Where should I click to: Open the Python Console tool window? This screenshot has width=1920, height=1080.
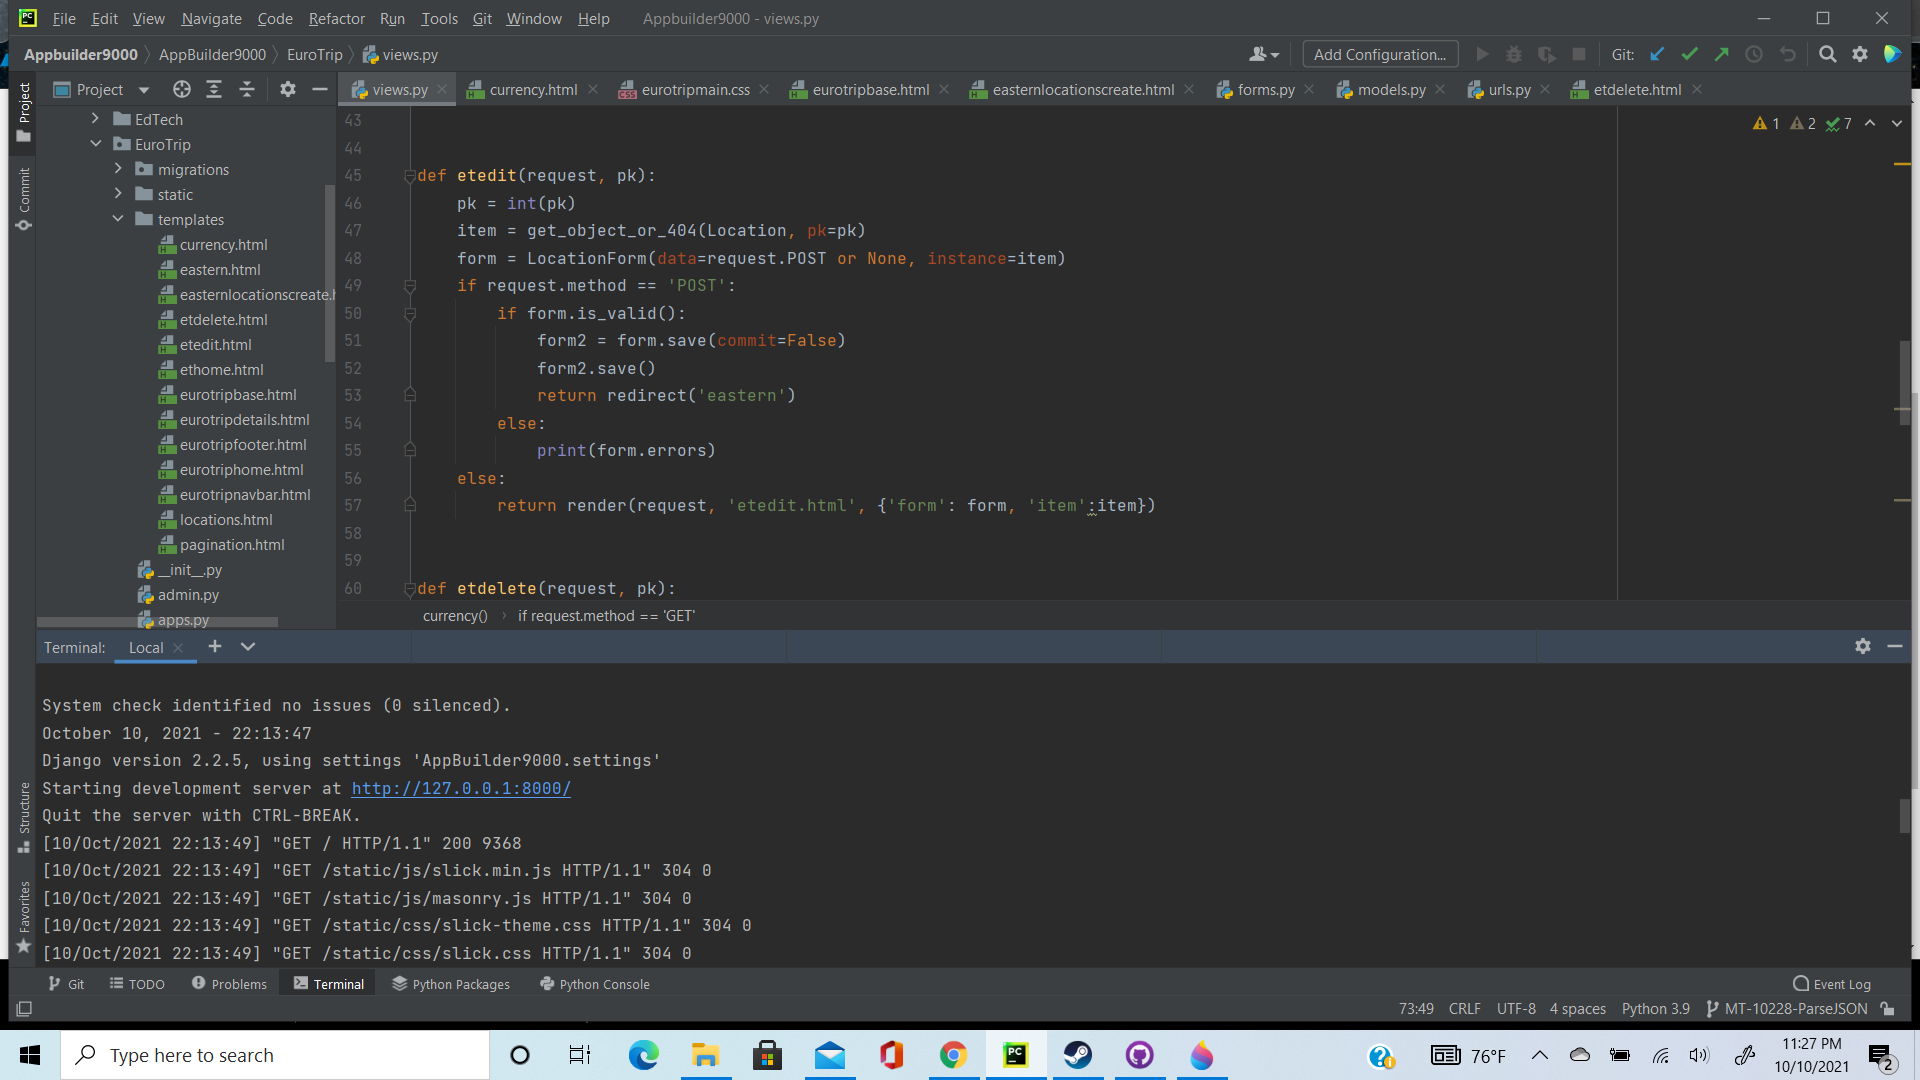click(595, 984)
